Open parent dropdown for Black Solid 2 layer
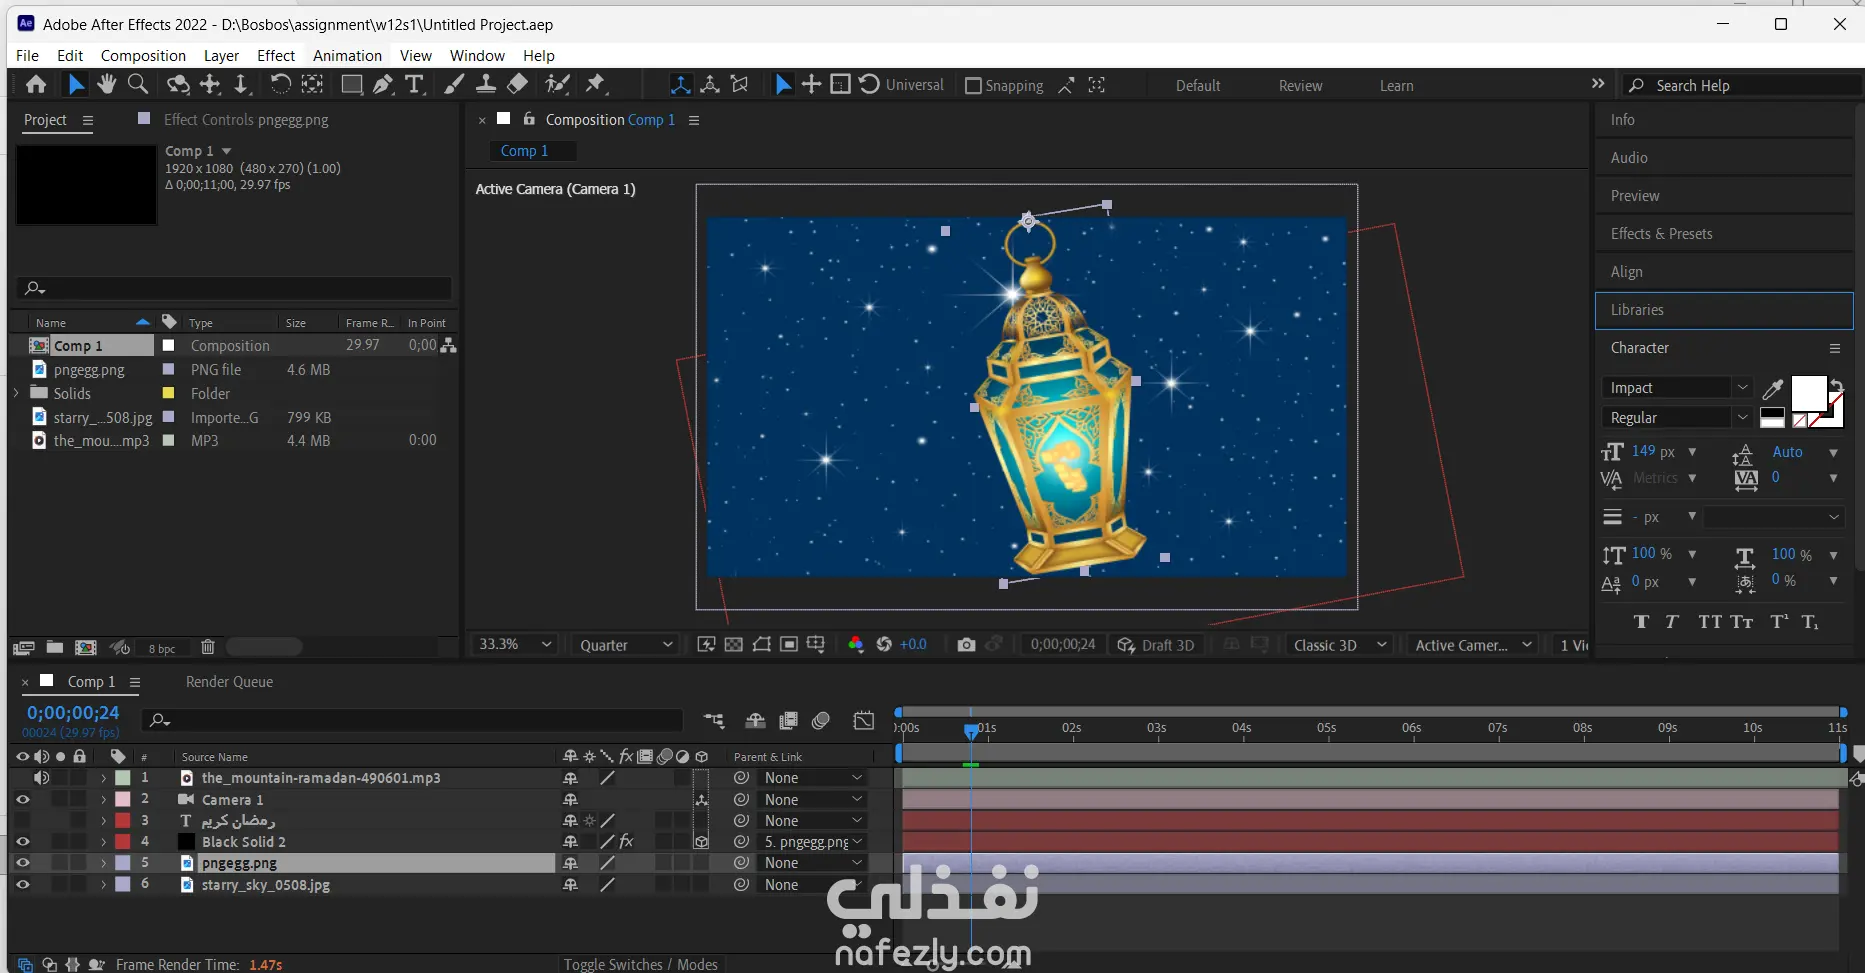This screenshot has width=1865, height=973. click(813, 842)
